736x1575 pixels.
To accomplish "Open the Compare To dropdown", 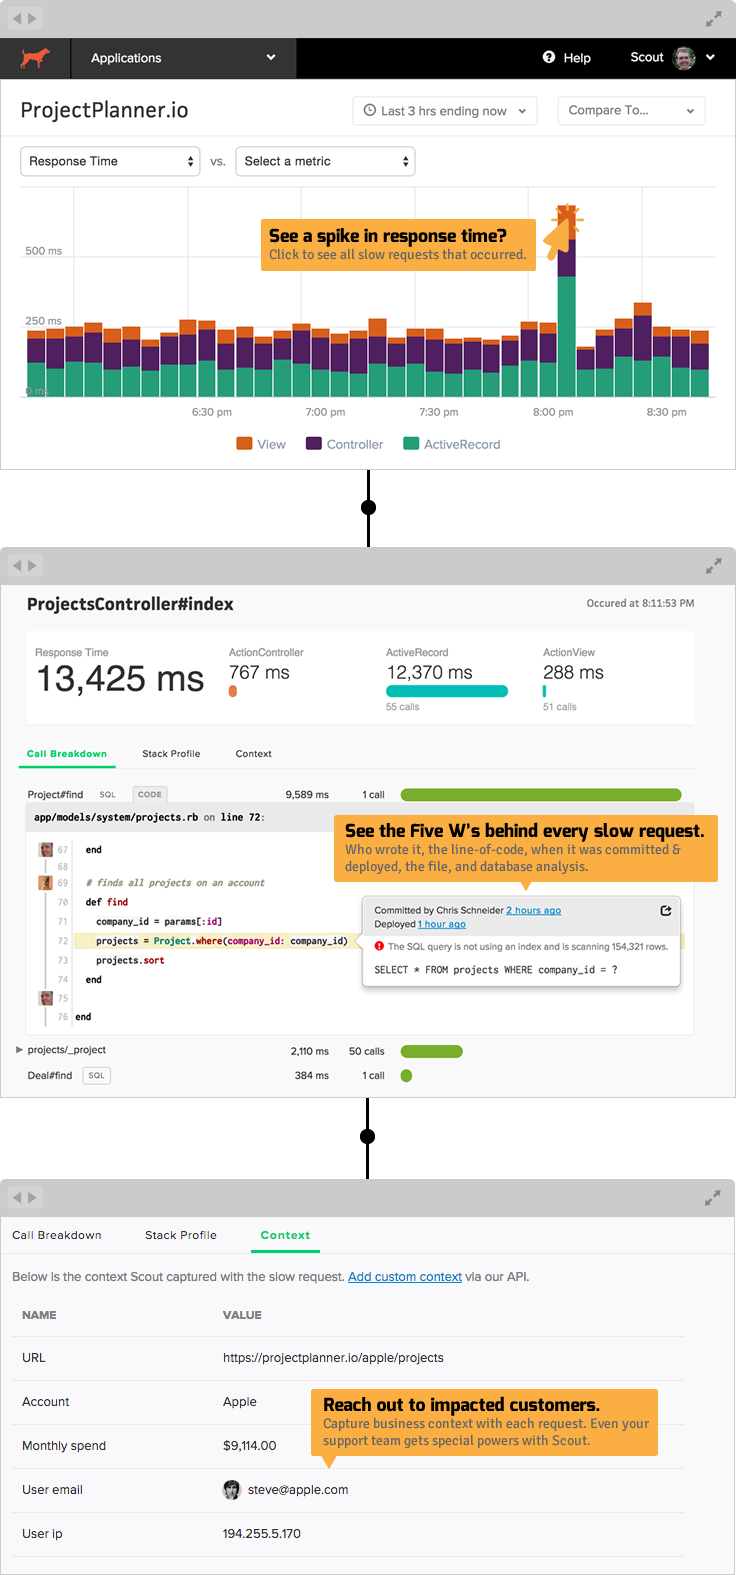I will [x=631, y=111].
